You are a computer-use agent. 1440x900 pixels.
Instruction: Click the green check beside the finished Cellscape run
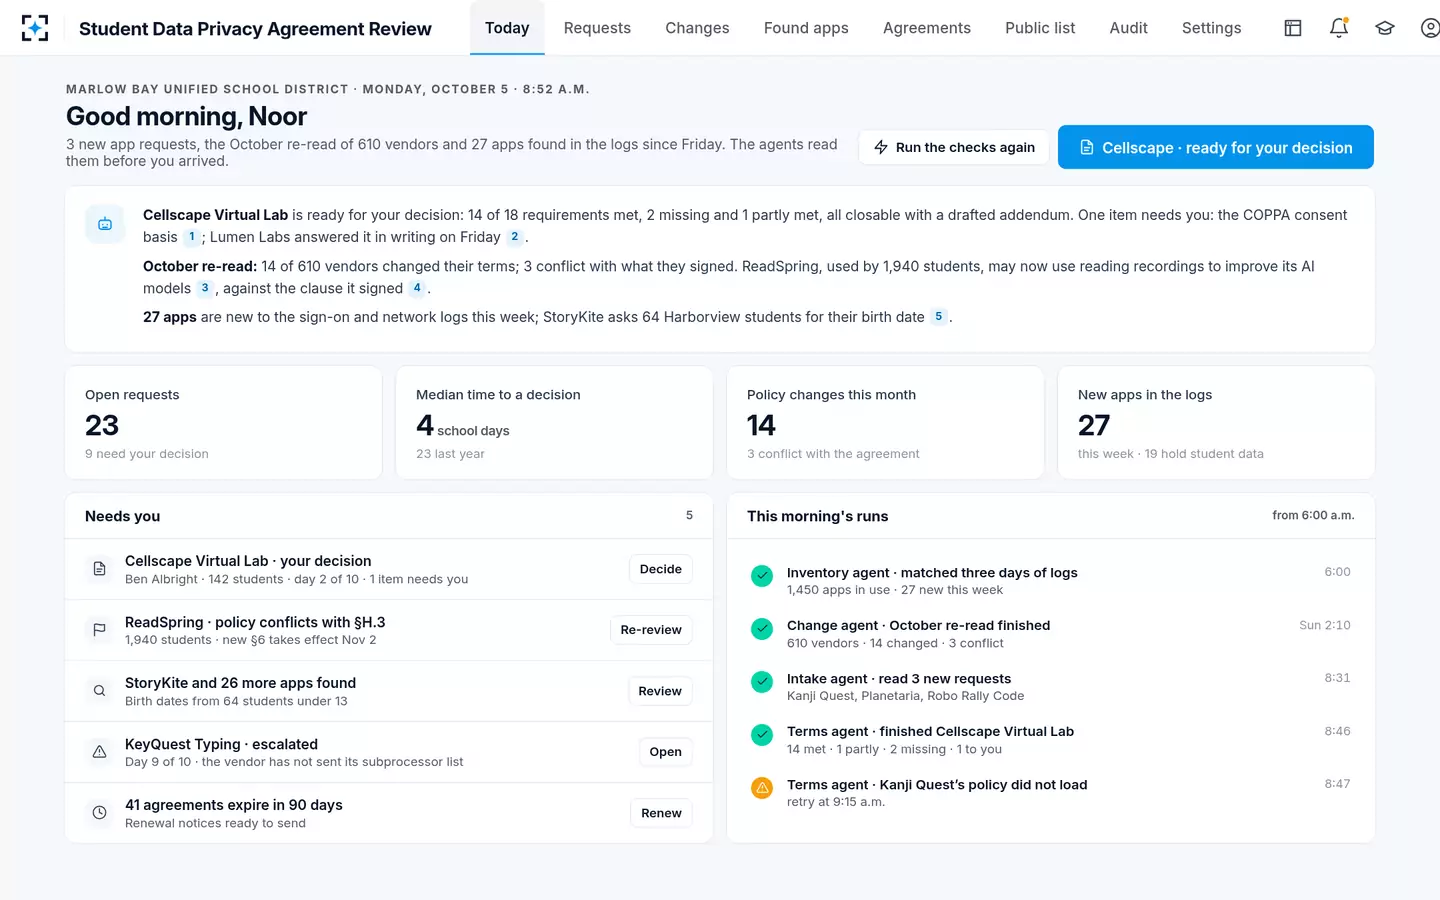point(762,734)
